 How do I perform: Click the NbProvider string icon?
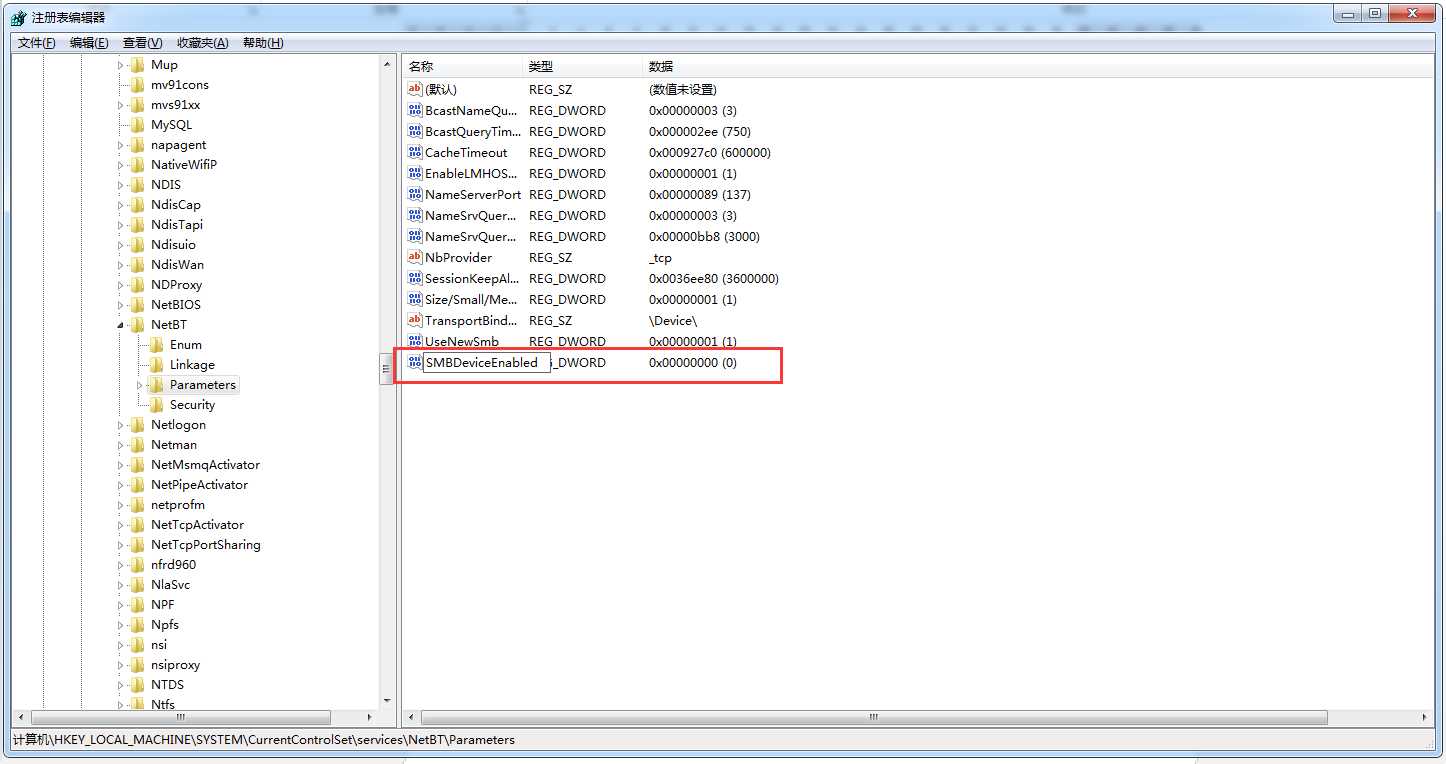415,257
